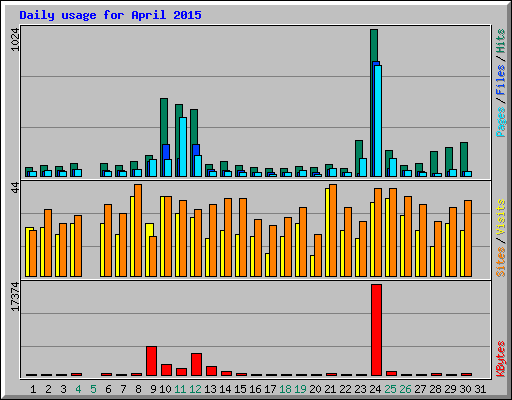The height and width of the screenshot is (400, 512).
Task: Click the cyan Pages bar for day 11
Action: click(183, 147)
